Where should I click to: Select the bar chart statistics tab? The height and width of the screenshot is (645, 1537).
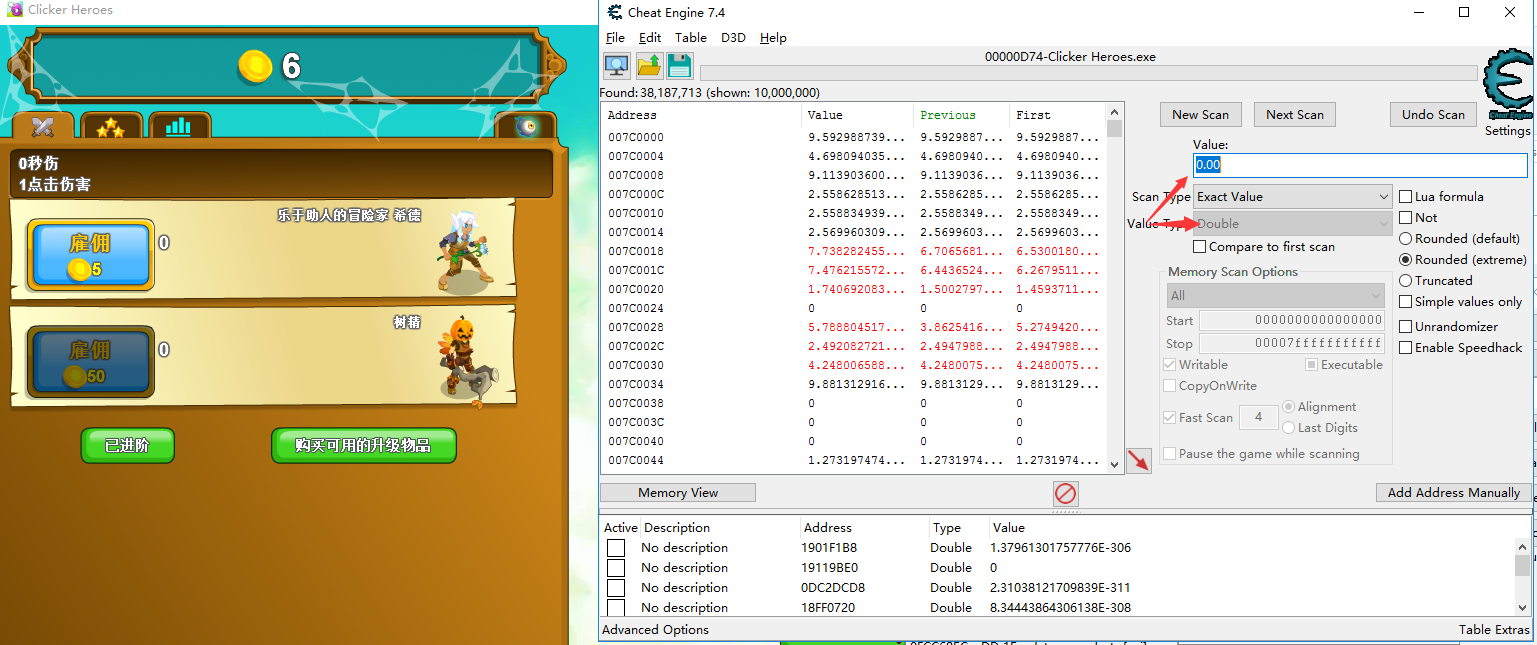[x=179, y=127]
